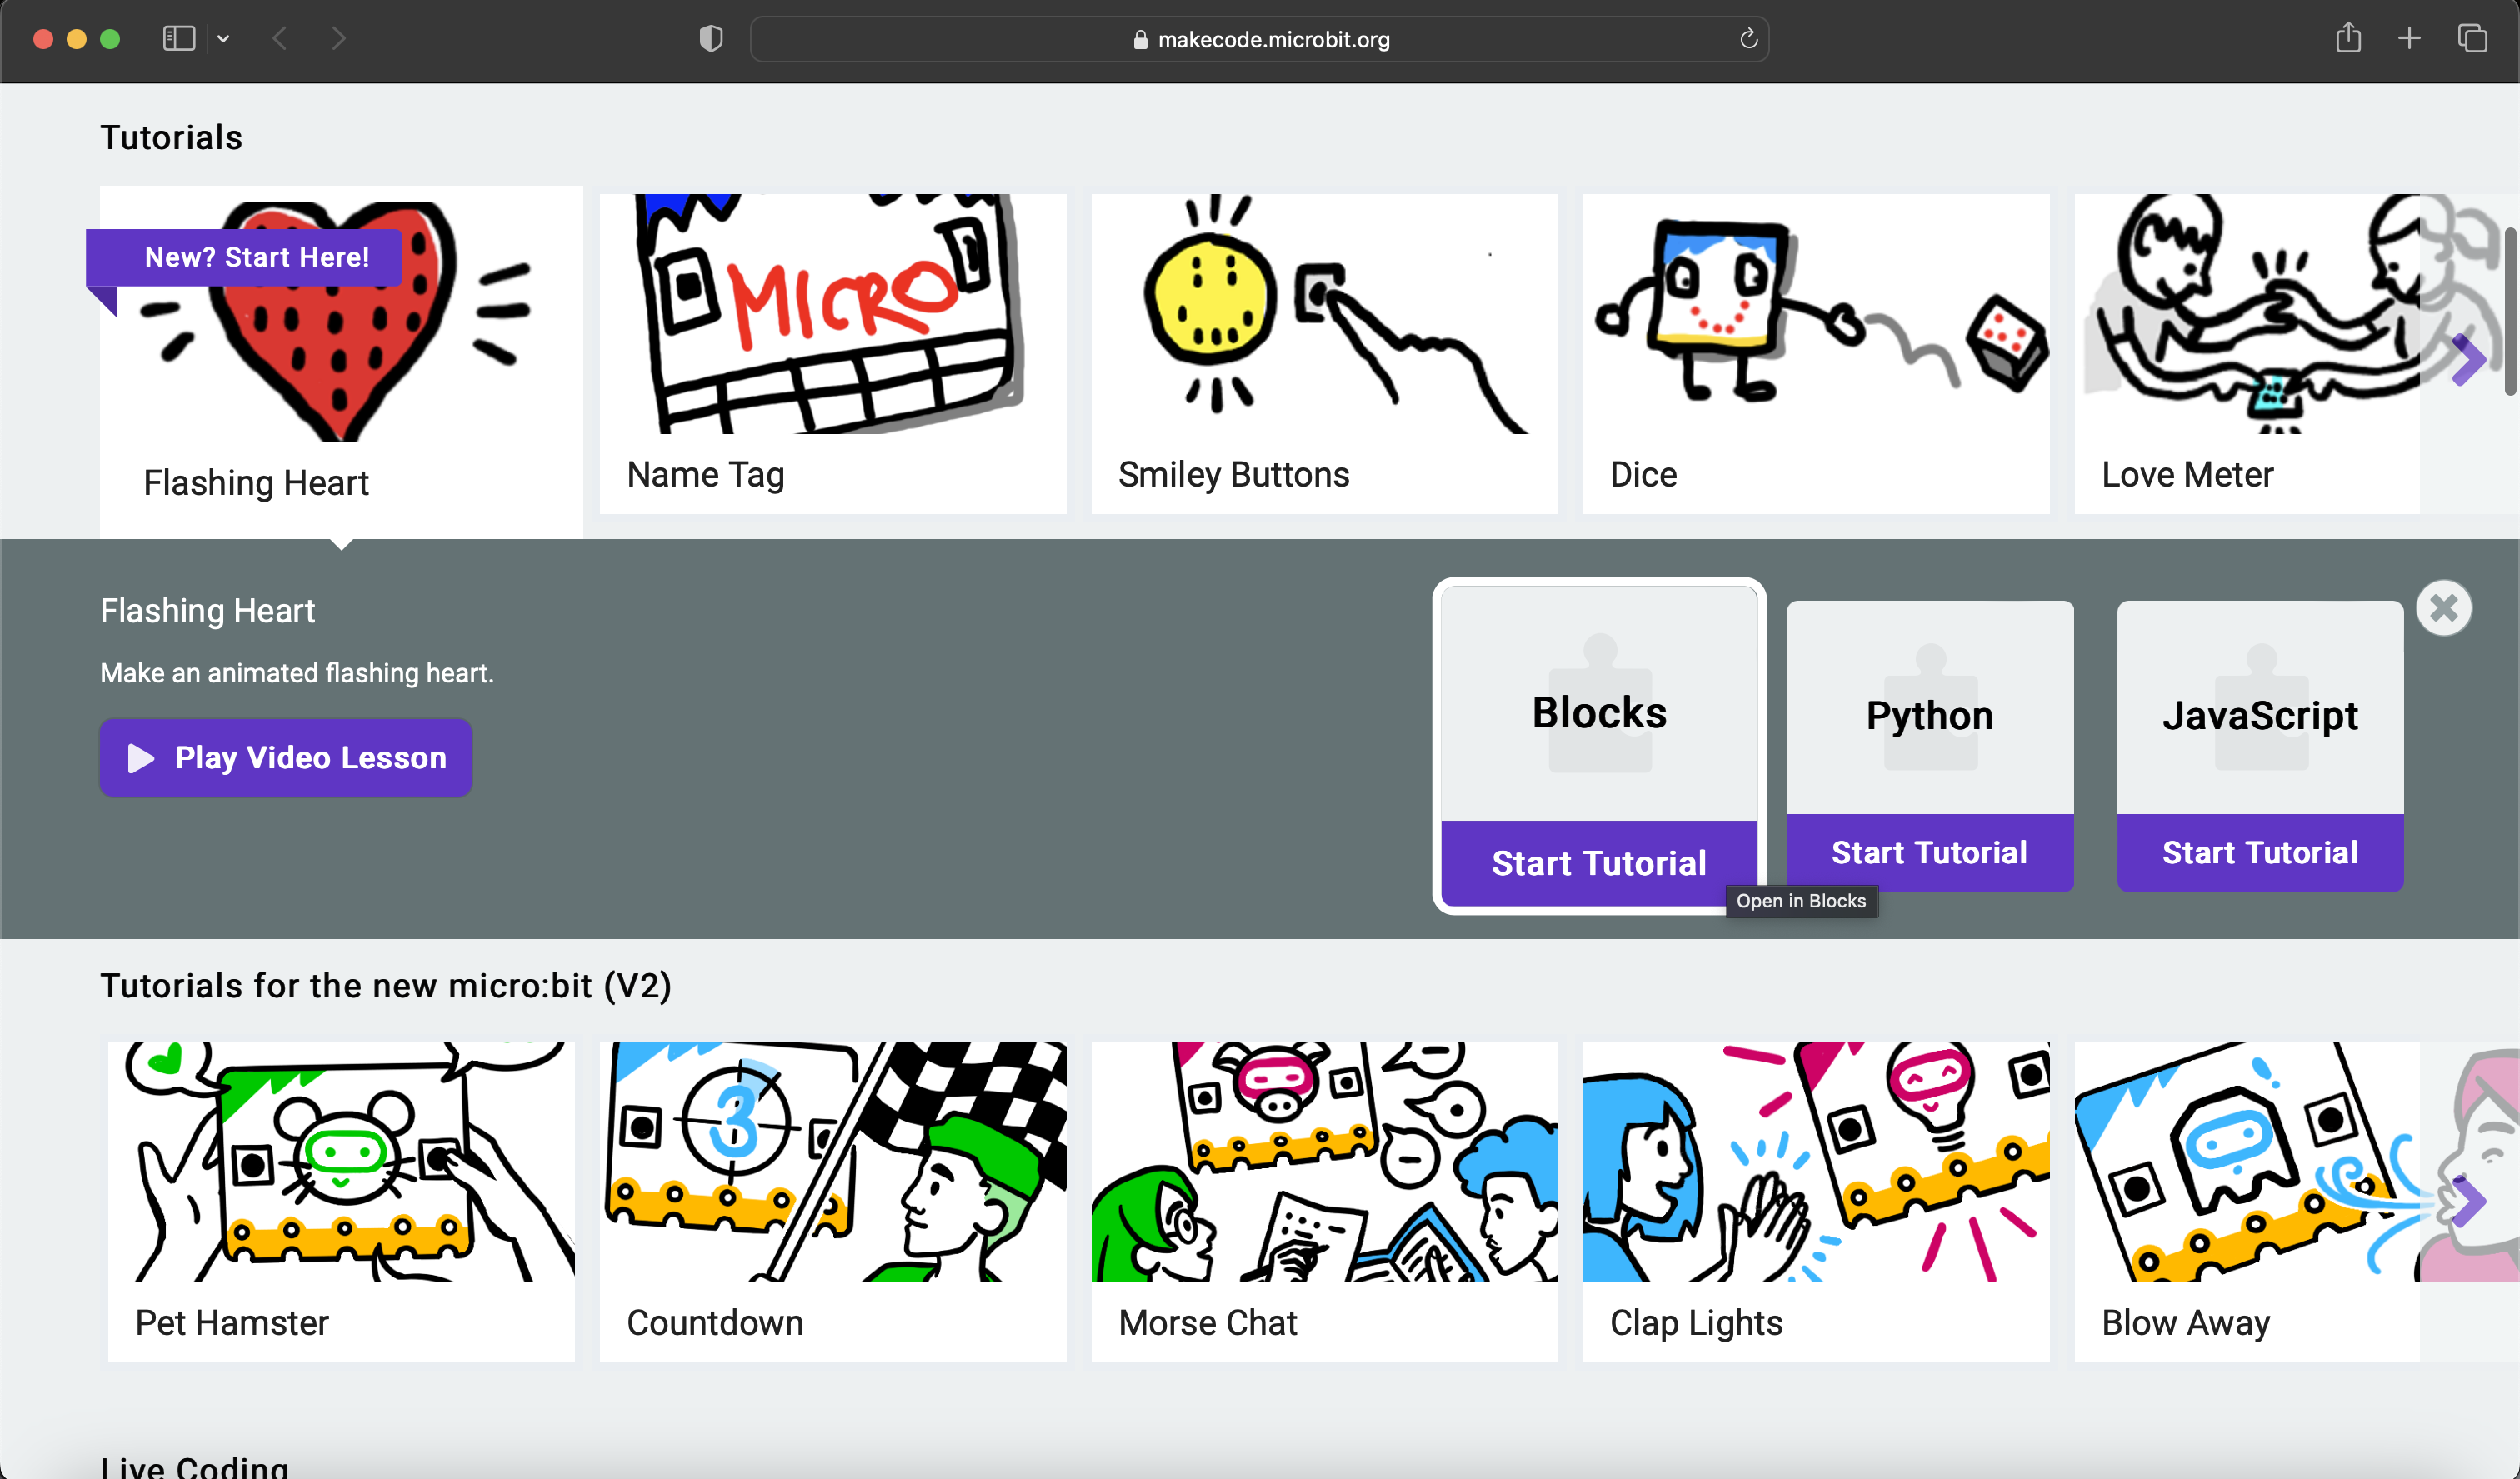Screen dimensions: 2520x1479
Task: Select the Name Tag tutorial card
Action: click(832, 353)
